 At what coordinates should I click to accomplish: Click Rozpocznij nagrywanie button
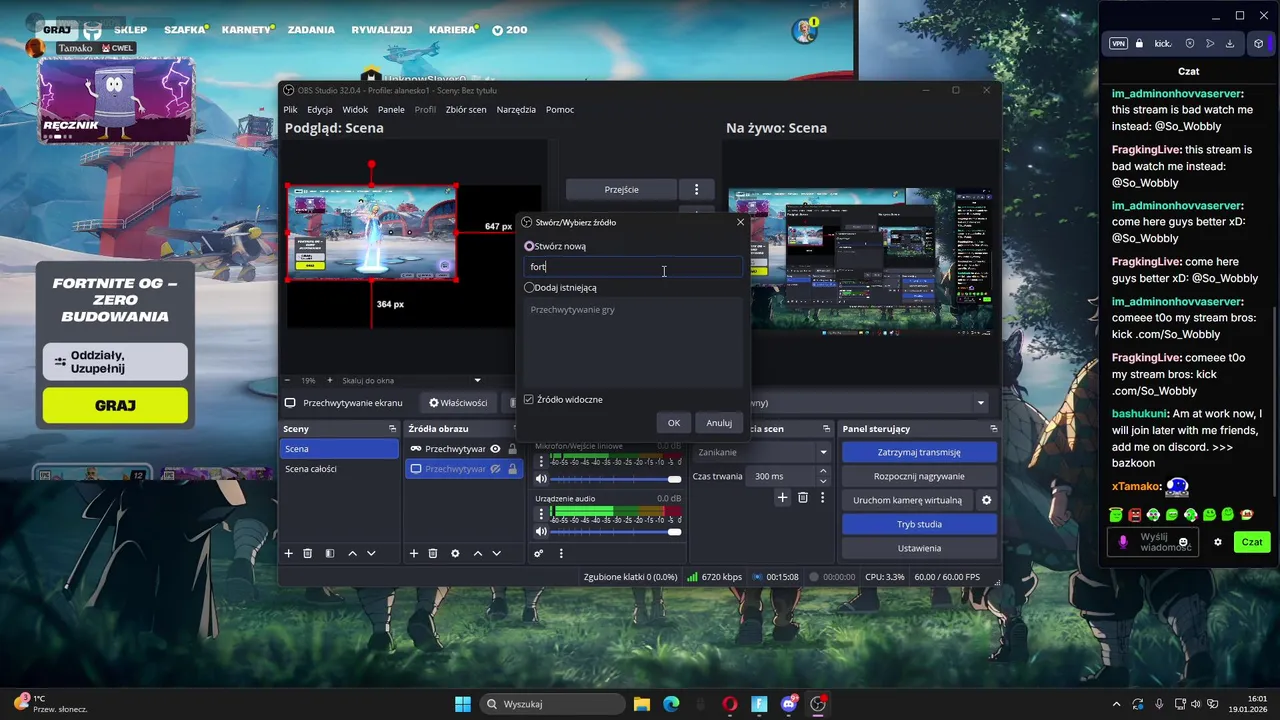coord(919,476)
